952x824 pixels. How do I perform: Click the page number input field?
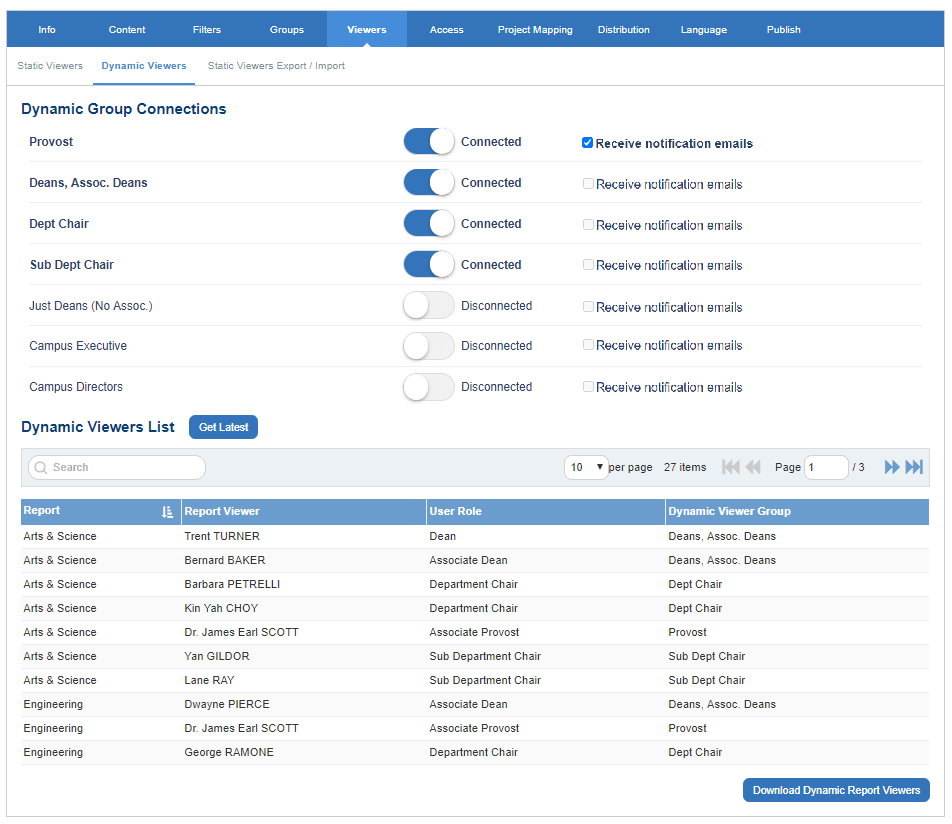(826, 467)
